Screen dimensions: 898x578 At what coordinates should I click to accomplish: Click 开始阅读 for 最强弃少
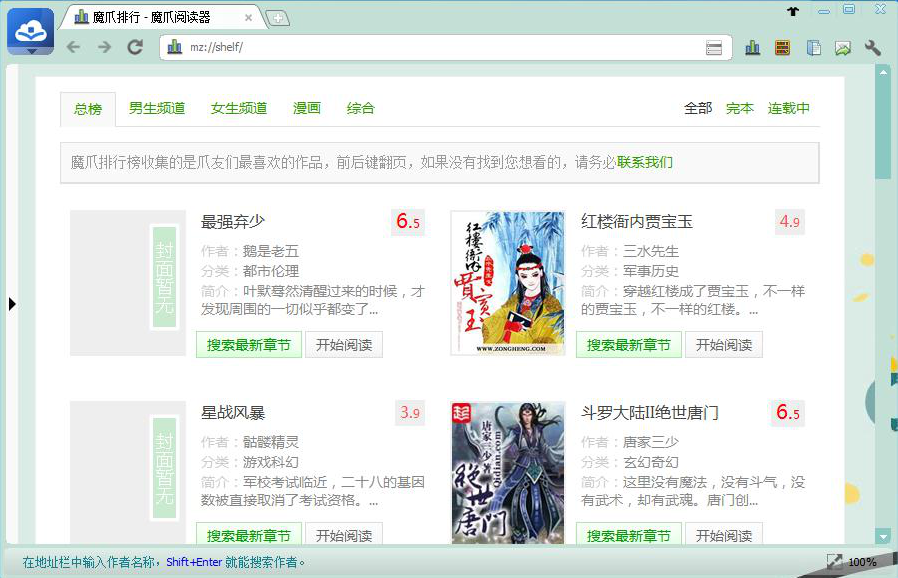pos(344,345)
